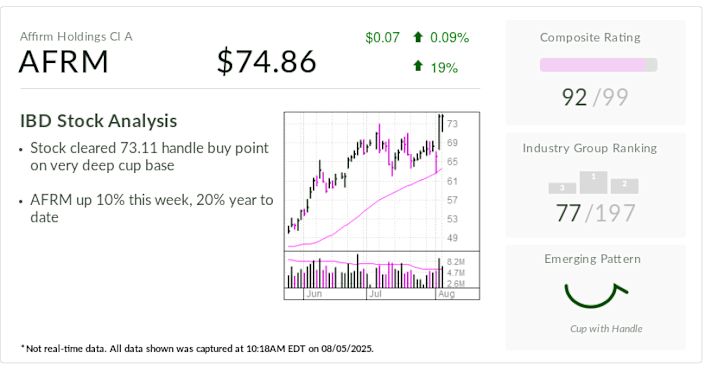Click the Emerging Pattern panel title

[592, 259]
